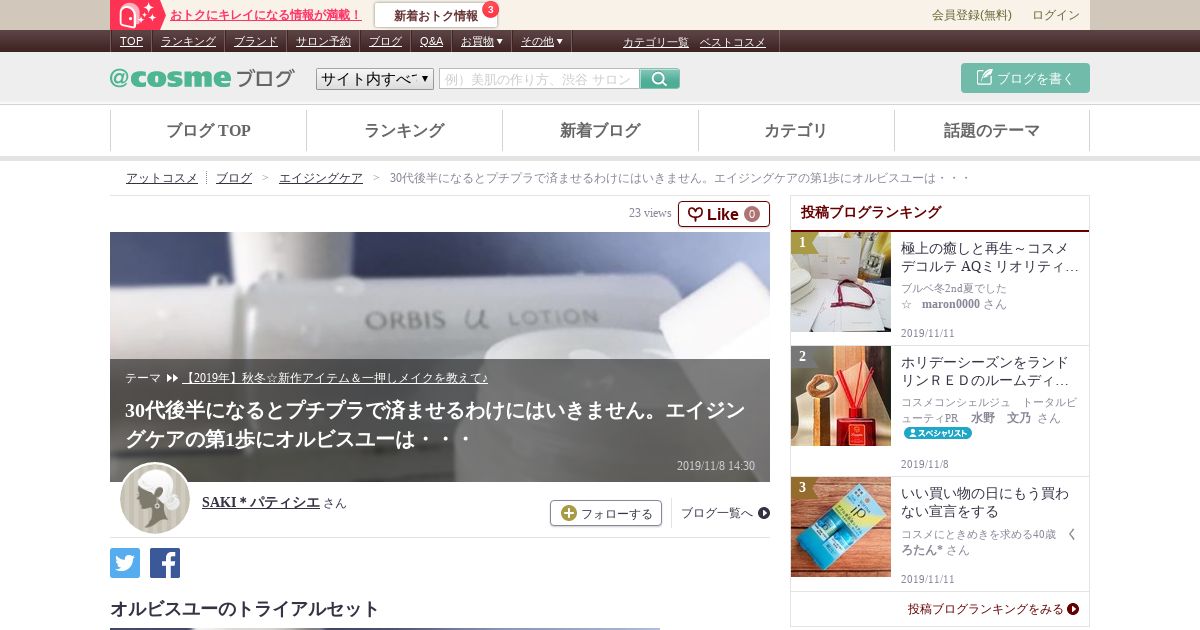The image size is (1200, 630).
Task: Click the @cosme ブログ logo
Action: tap(202, 78)
